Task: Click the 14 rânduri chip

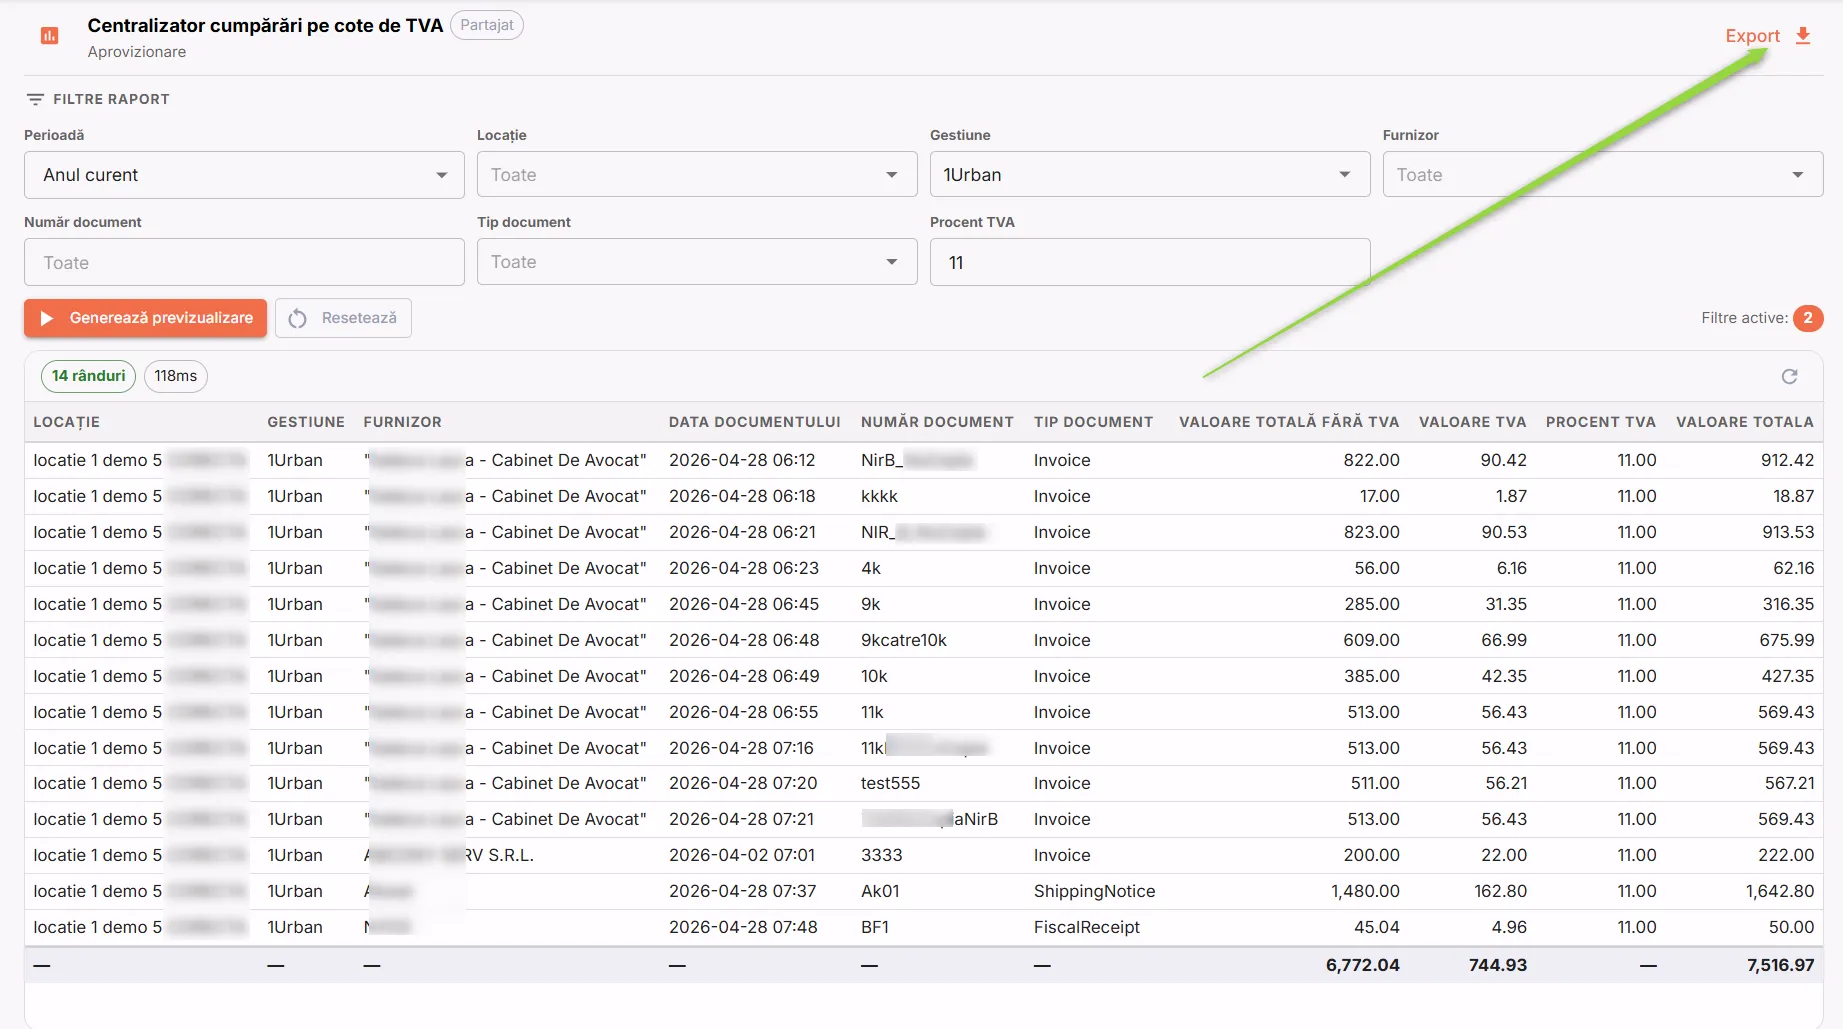Action: tap(88, 376)
